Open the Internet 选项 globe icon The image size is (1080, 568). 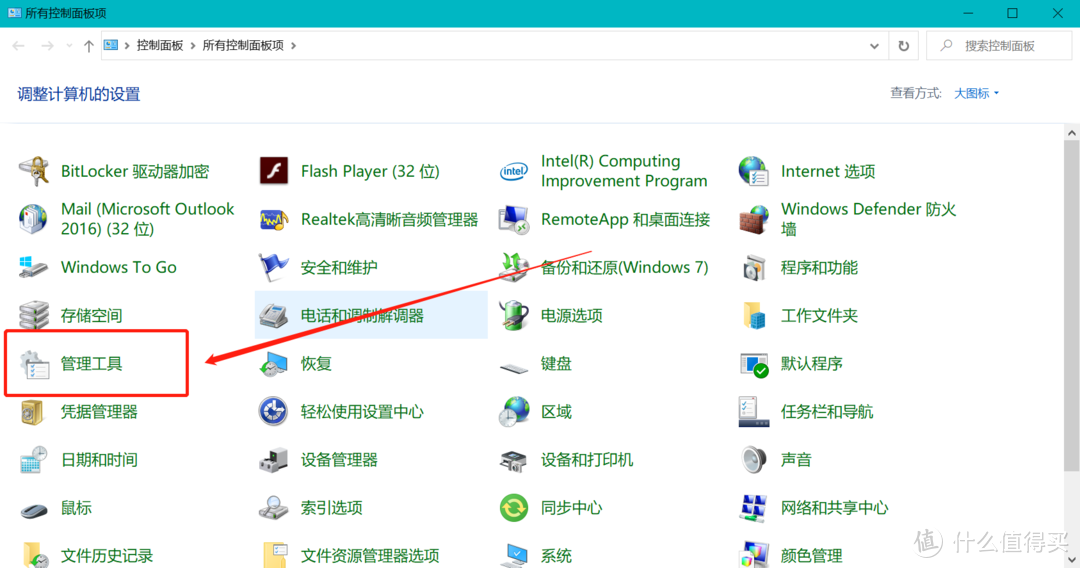[754, 171]
